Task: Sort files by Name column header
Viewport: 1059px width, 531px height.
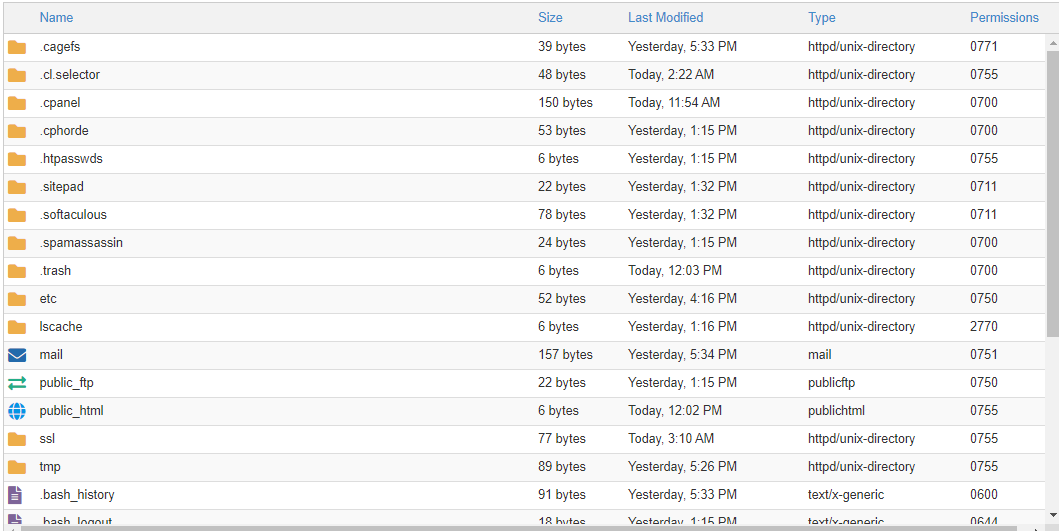Action: [x=56, y=18]
